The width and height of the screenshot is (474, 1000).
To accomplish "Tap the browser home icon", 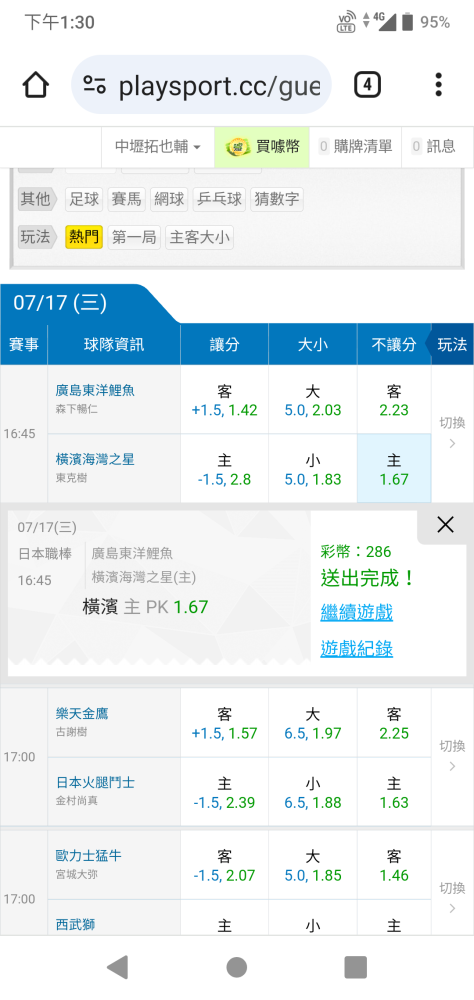I will (36, 84).
